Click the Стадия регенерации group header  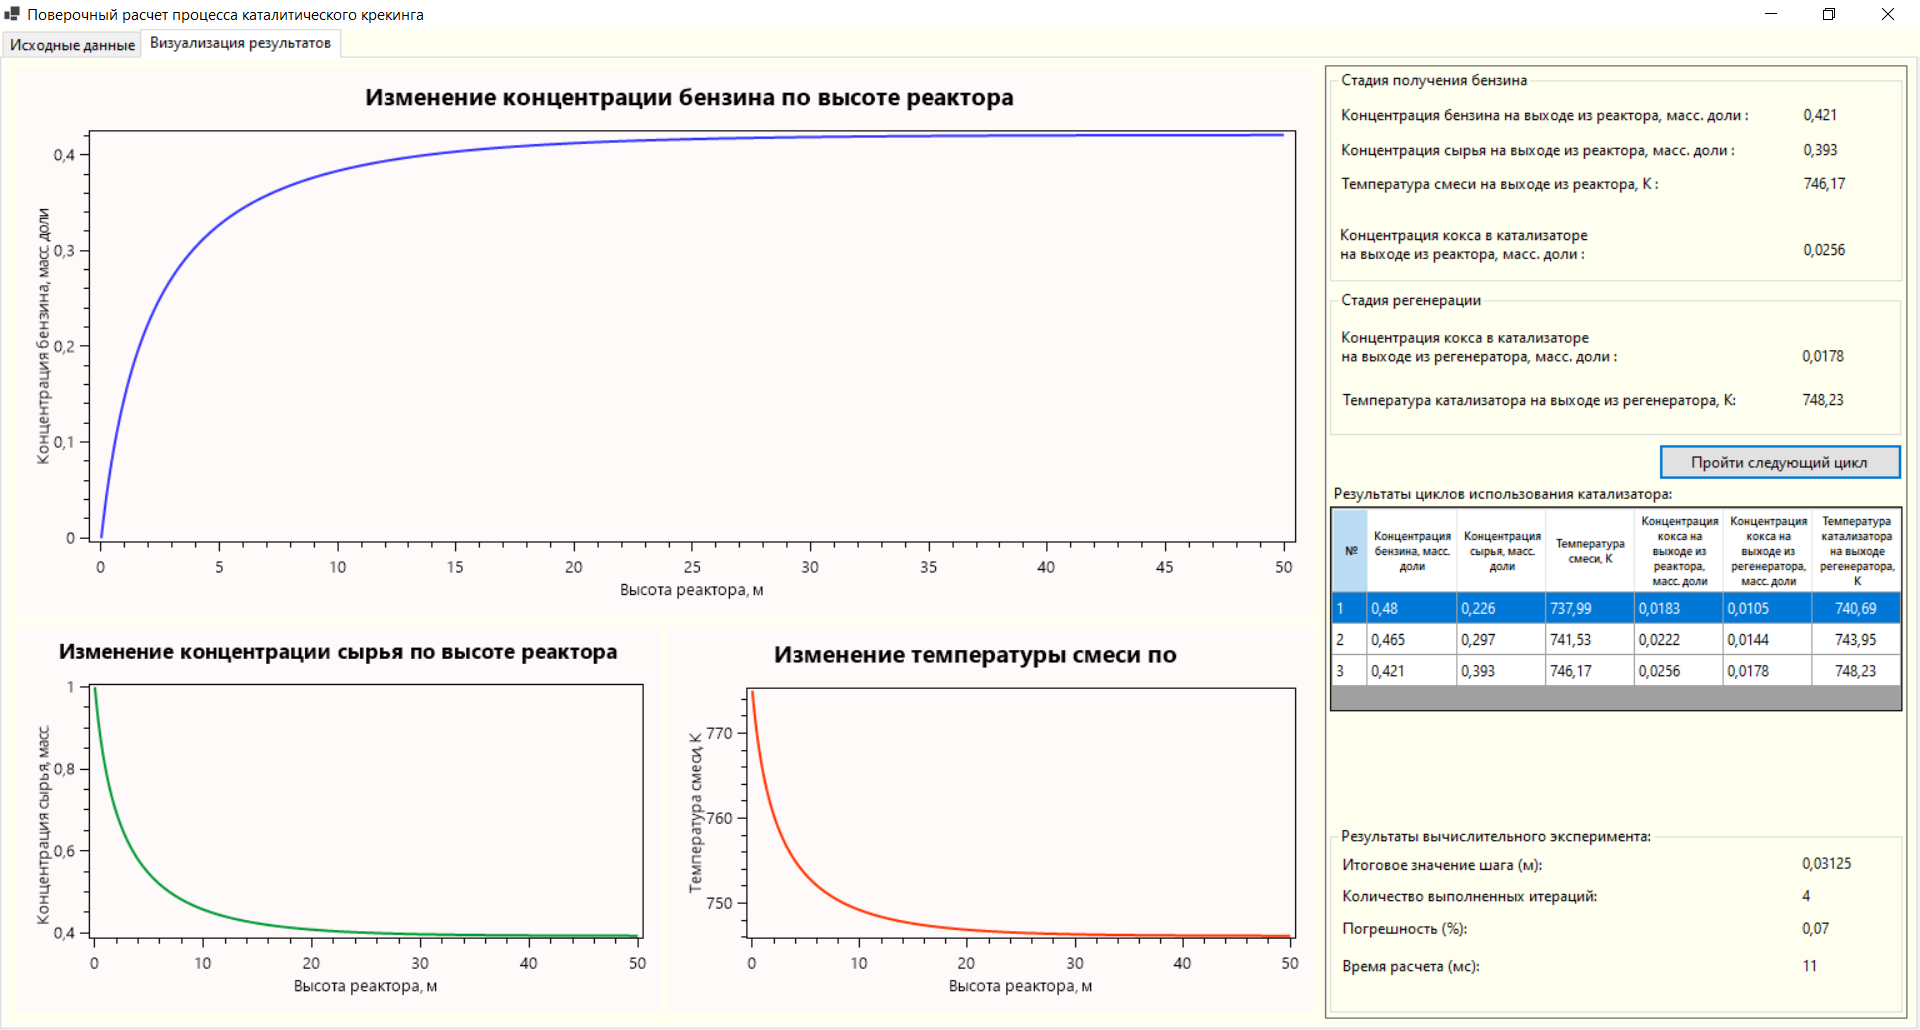pos(1409,298)
